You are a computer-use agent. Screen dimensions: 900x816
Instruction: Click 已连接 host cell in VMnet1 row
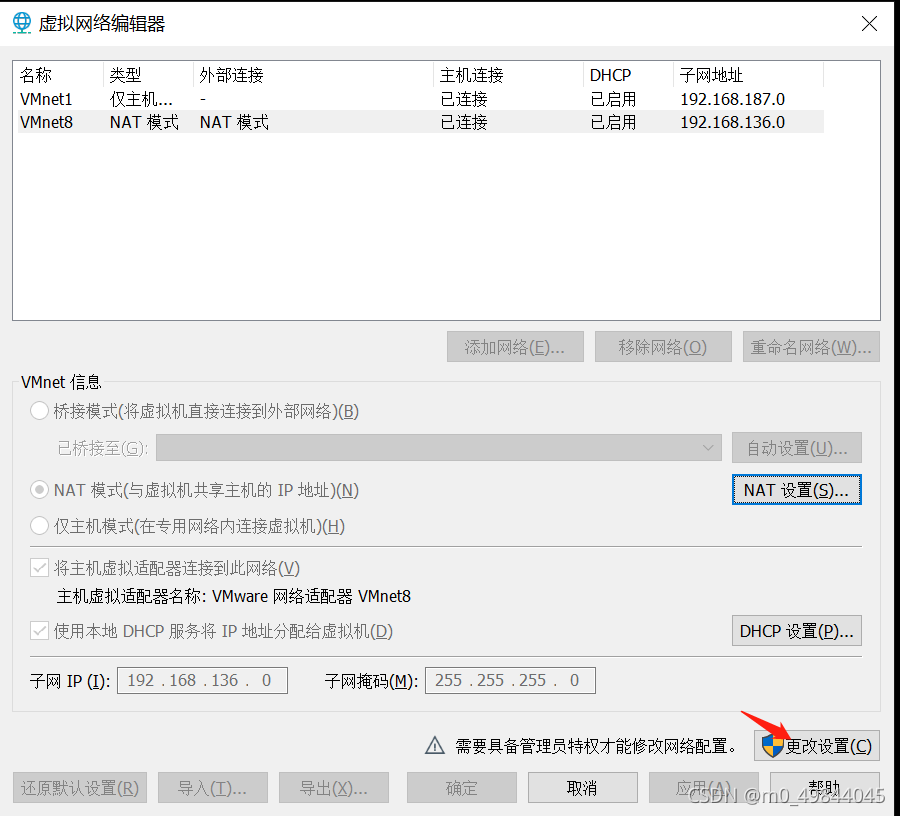tap(464, 99)
